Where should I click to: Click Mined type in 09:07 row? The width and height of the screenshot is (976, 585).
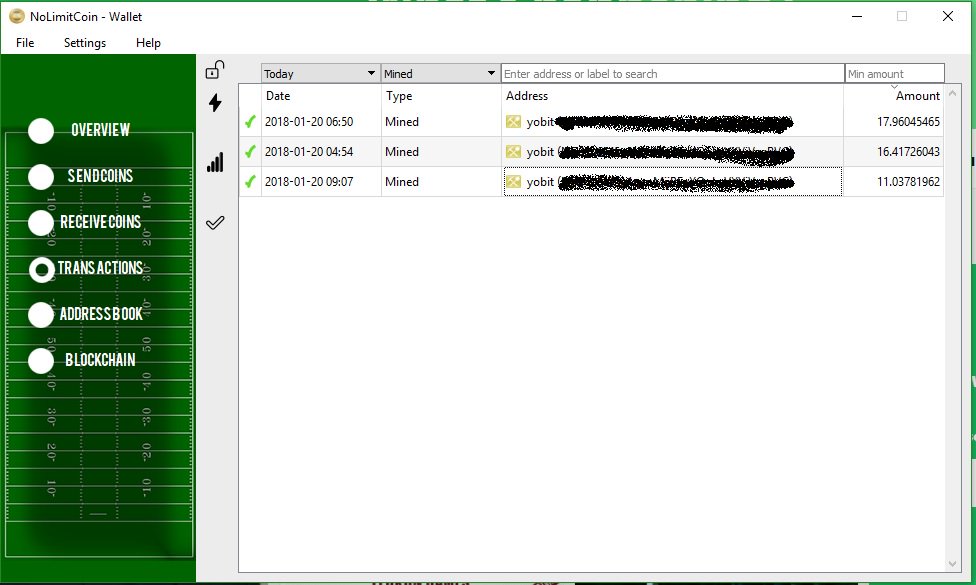coord(401,182)
